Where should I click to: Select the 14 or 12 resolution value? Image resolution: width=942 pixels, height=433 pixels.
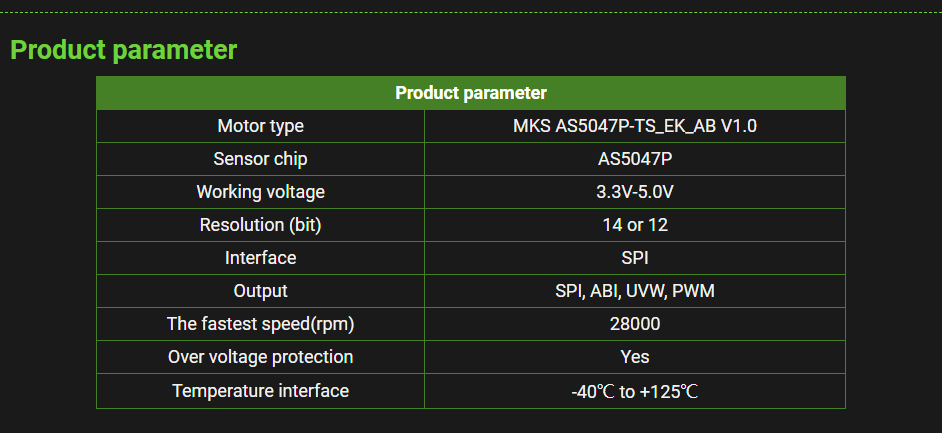(x=634, y=225)
